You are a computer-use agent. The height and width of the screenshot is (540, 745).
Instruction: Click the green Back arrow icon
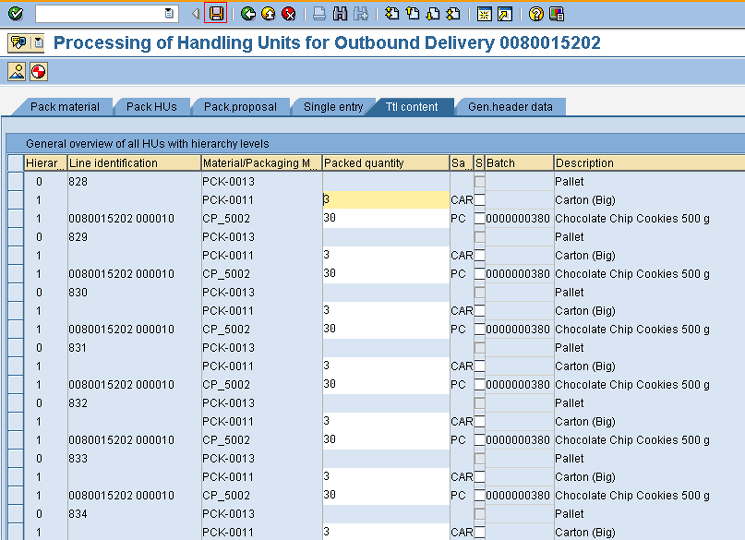(248, 13)
